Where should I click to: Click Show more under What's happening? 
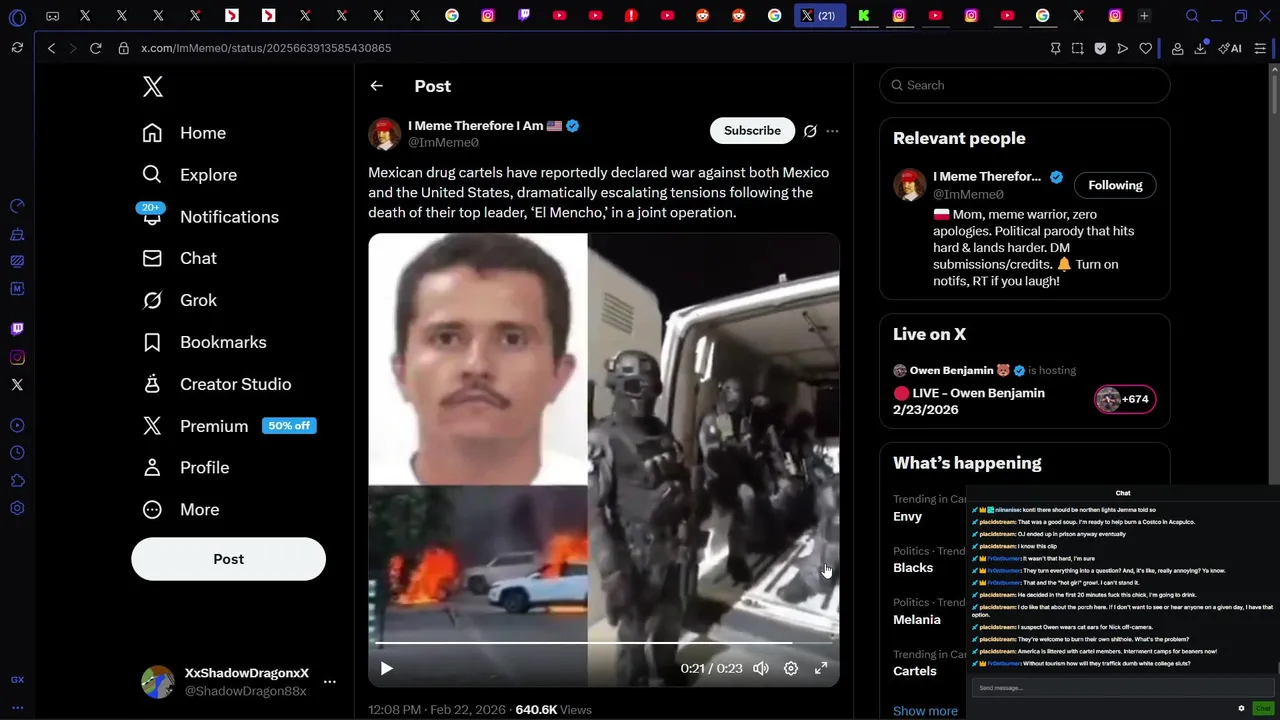coord(925,711)
